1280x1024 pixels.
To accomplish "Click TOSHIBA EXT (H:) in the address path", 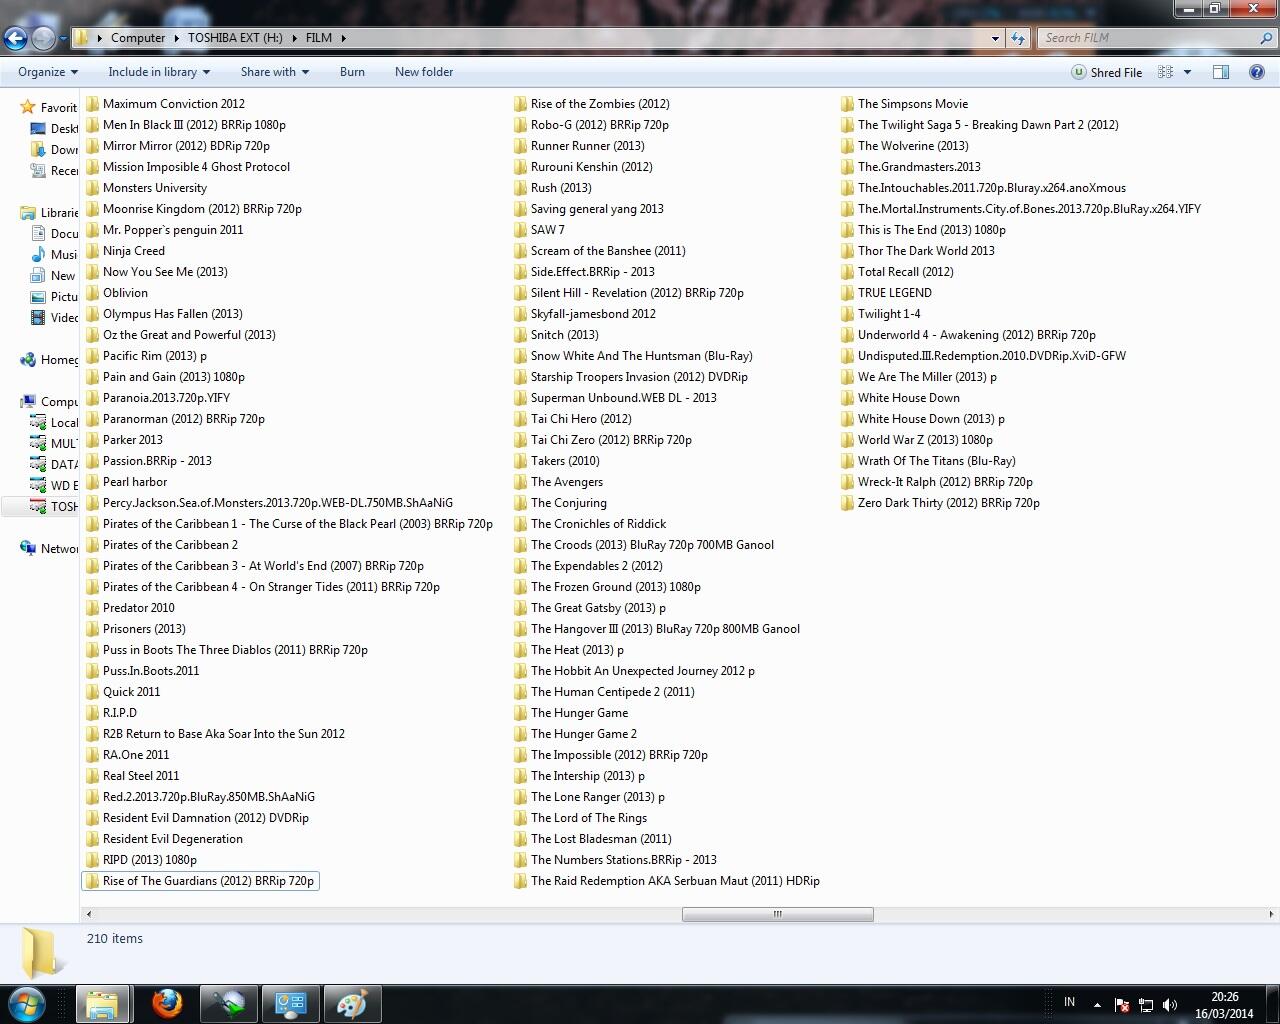I will (235, 38).
